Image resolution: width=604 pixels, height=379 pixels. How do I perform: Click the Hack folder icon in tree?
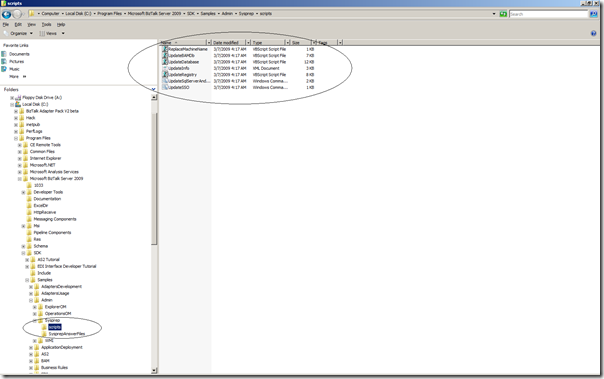pyautogui.click(x=22, y=118)
